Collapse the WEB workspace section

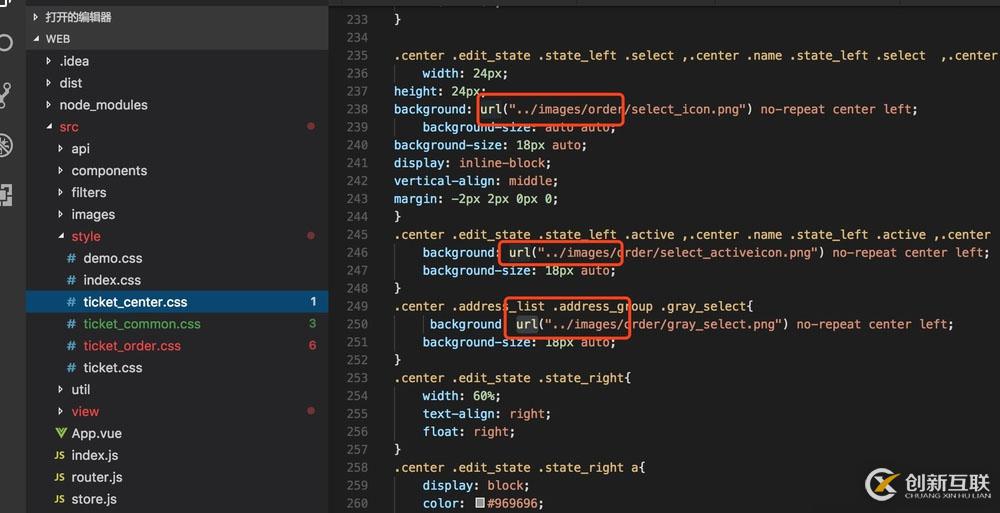tap(36, 39)
